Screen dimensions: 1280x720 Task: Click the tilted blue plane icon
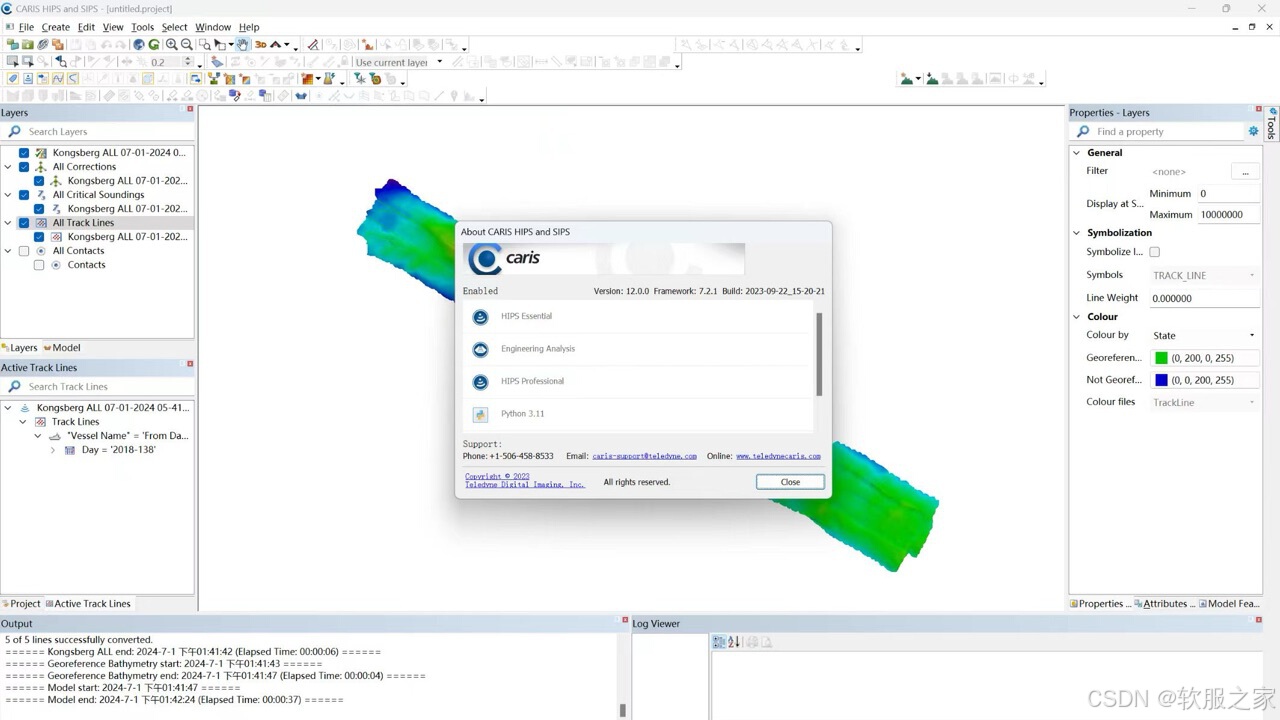217,62
